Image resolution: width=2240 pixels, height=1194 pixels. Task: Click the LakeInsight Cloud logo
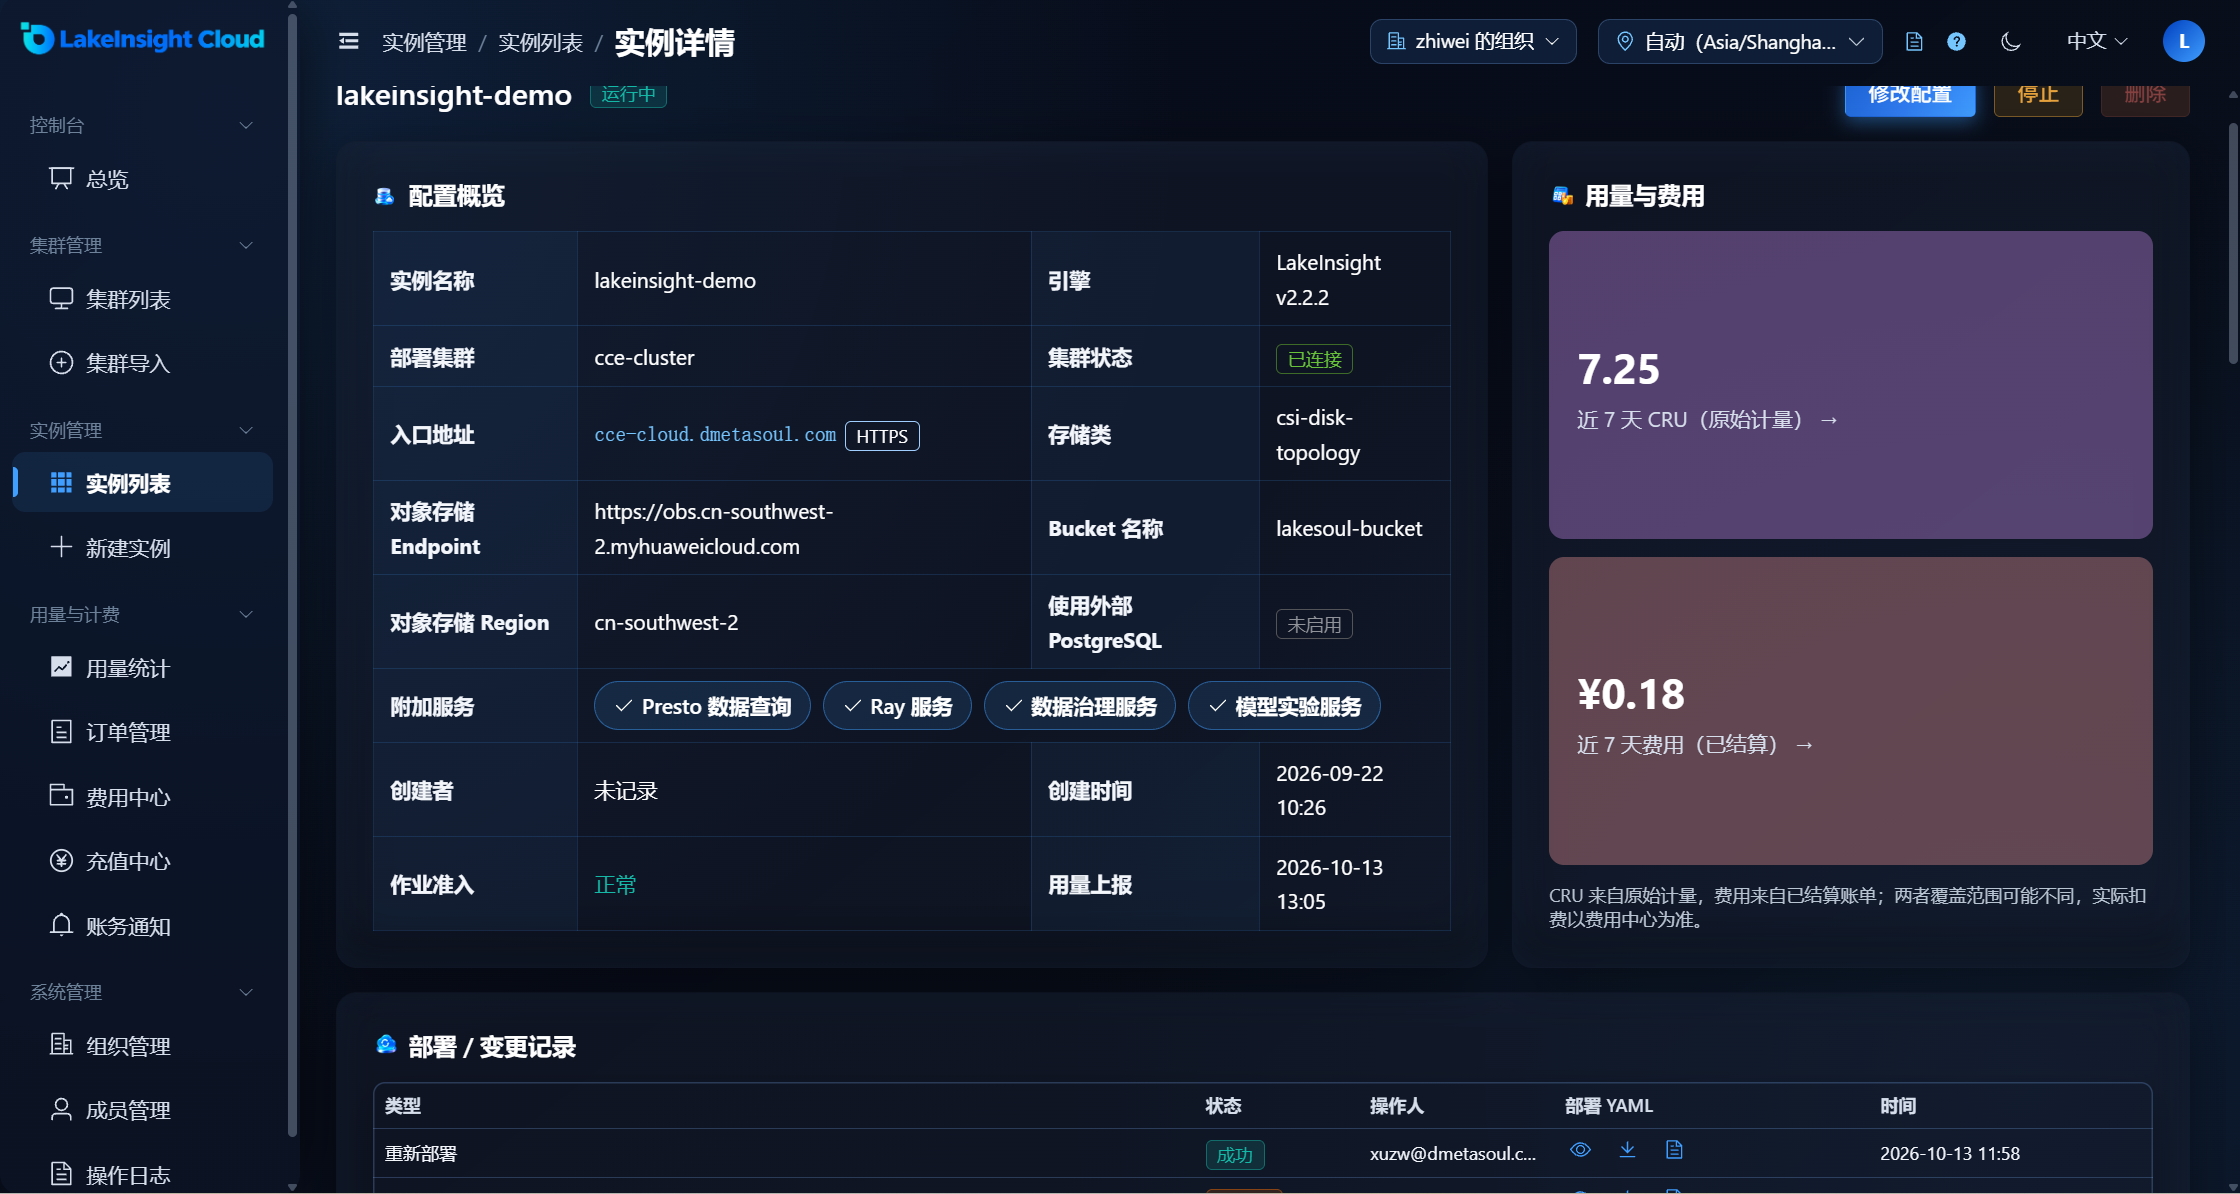point(142,39)
